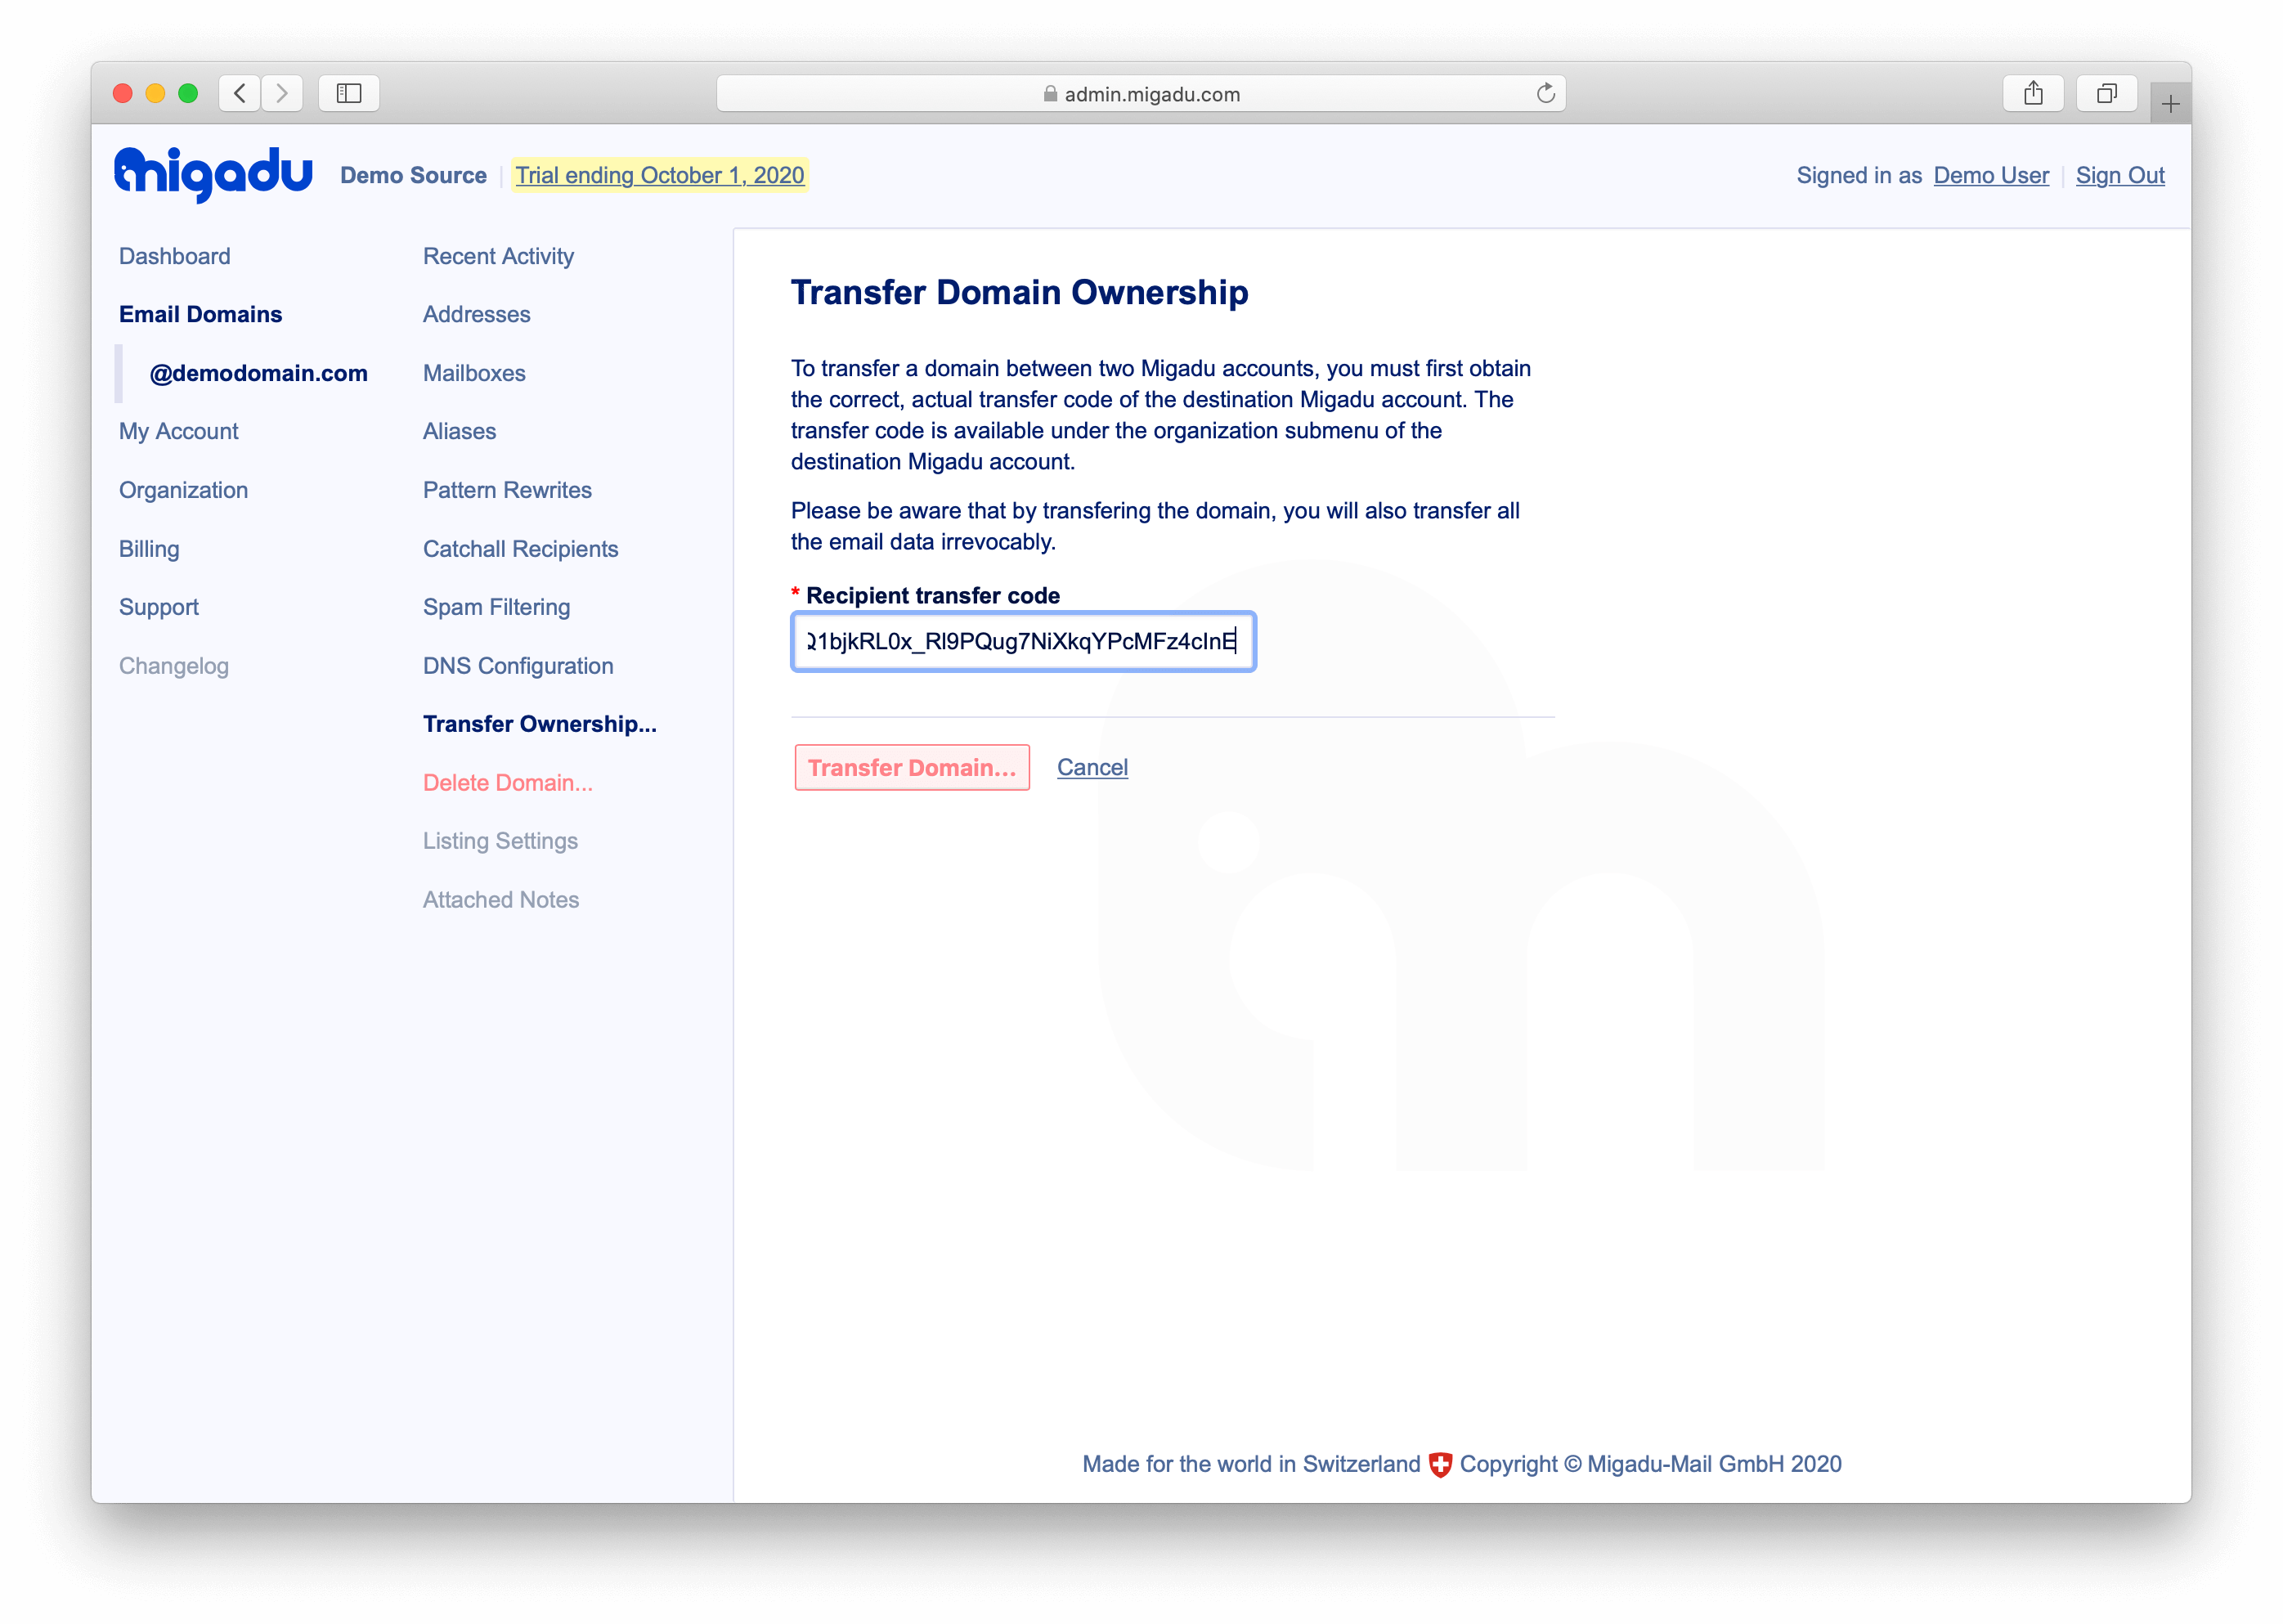This screenshot has height=1624, width=2283.
Task: Go to Mailboxes
Action: tap(474, 373)
